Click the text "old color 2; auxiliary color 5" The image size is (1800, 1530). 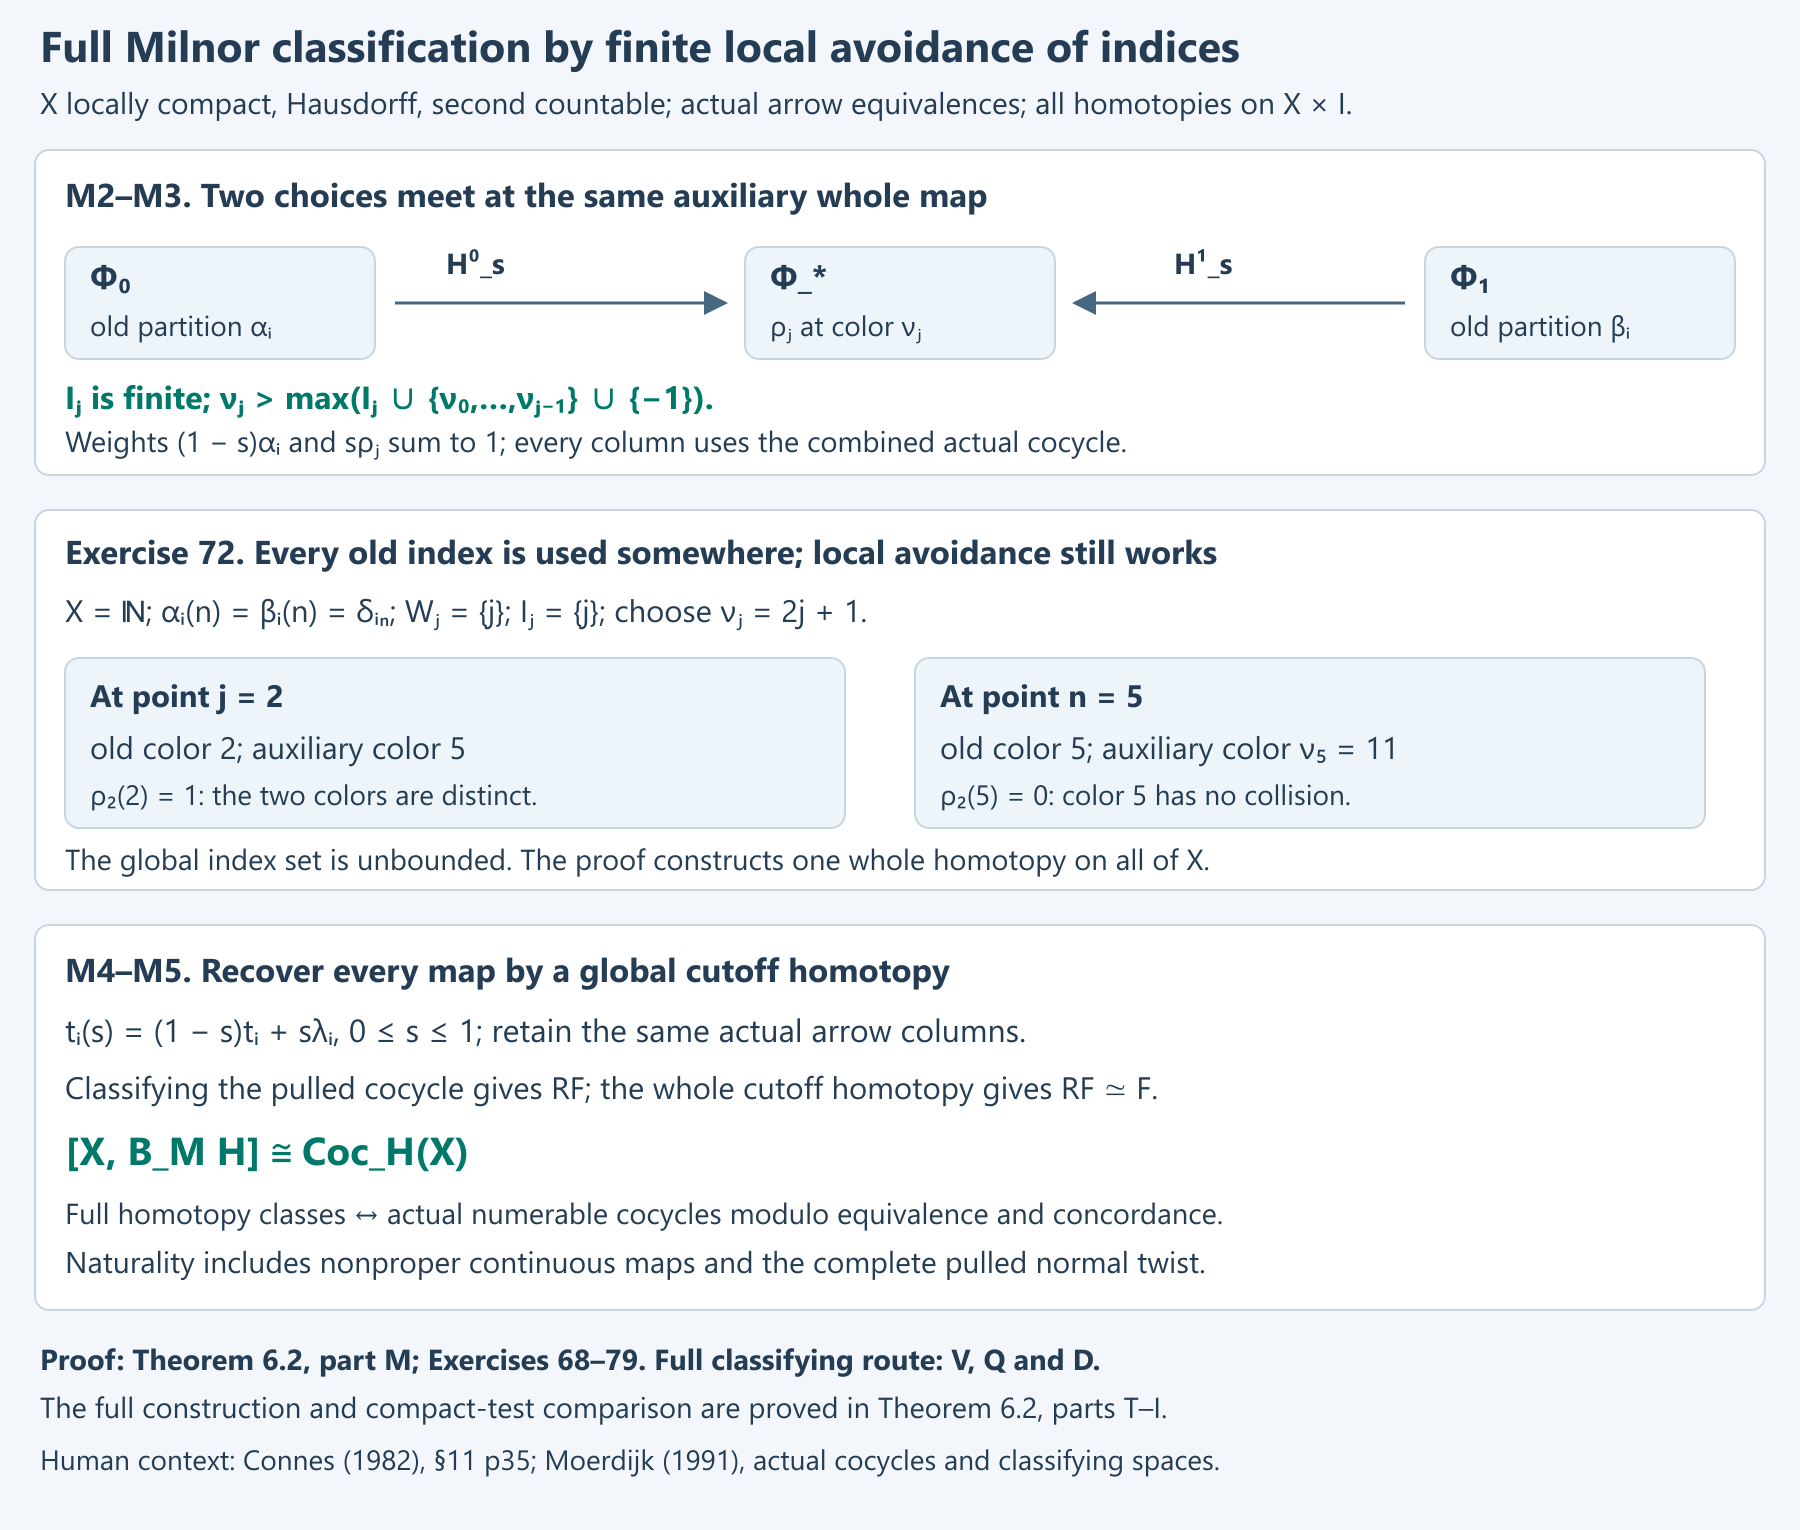coord(278,749)
